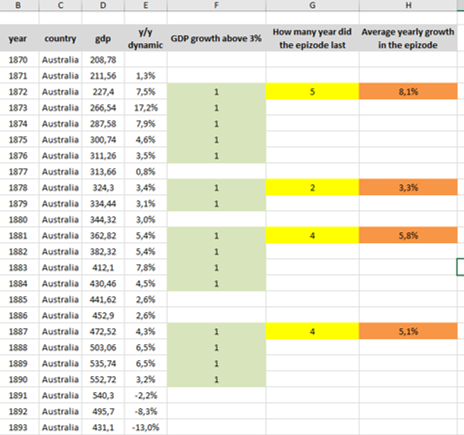The image size is (464, 435).
Task: Select the green cell in the 1883 row
Action: [216, 268]
